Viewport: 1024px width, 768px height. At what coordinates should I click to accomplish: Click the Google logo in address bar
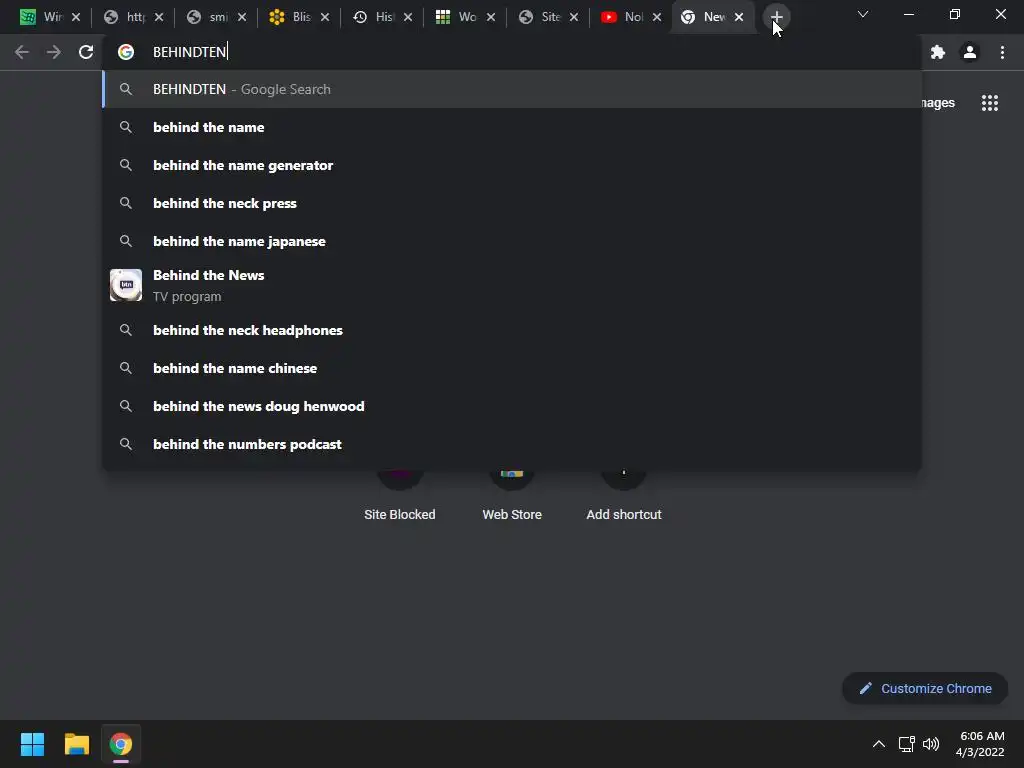(126, 52)
